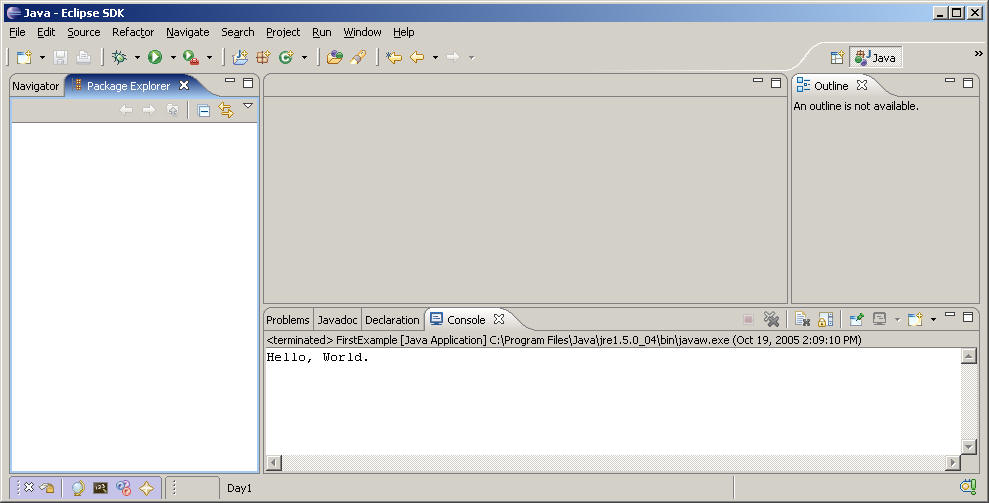The width and height of the screenshot is (989, 503).
Task: Open the External Tools dropdown arrow
Action: point(209,57)
